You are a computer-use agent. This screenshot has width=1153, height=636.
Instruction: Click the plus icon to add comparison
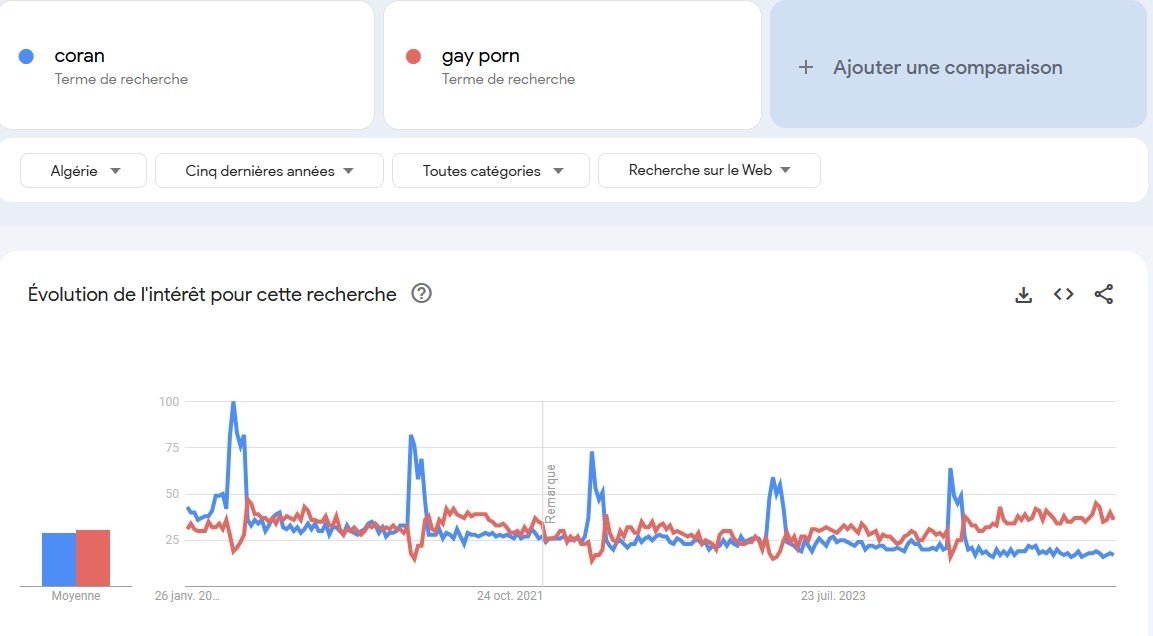coord(806,67)
